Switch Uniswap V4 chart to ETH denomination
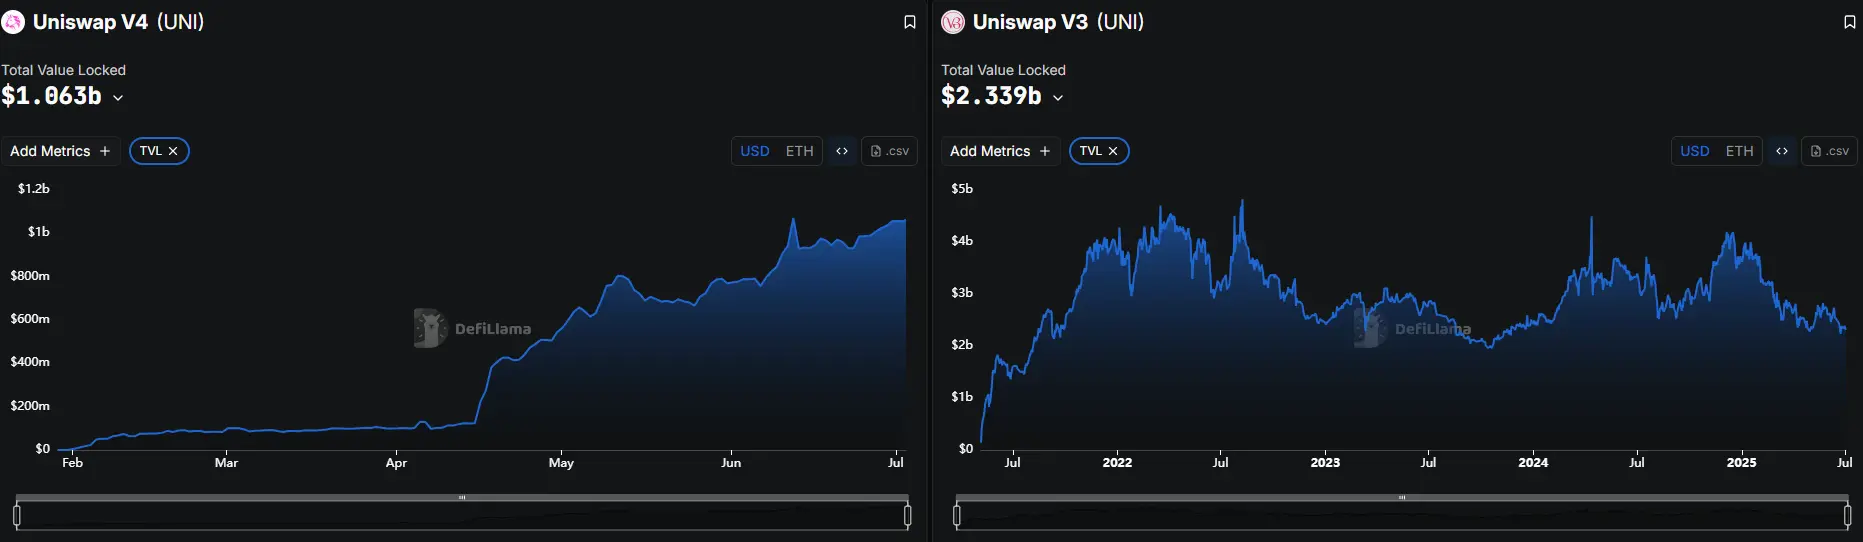 click(x=799, y=151)
